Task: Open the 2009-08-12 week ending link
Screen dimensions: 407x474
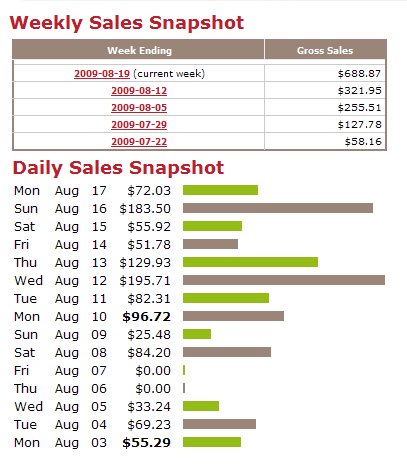Action: pos(139,91)
